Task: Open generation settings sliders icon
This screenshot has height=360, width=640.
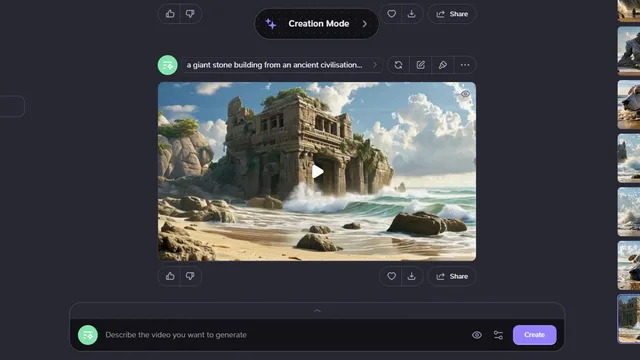Action: click(498, 335)
